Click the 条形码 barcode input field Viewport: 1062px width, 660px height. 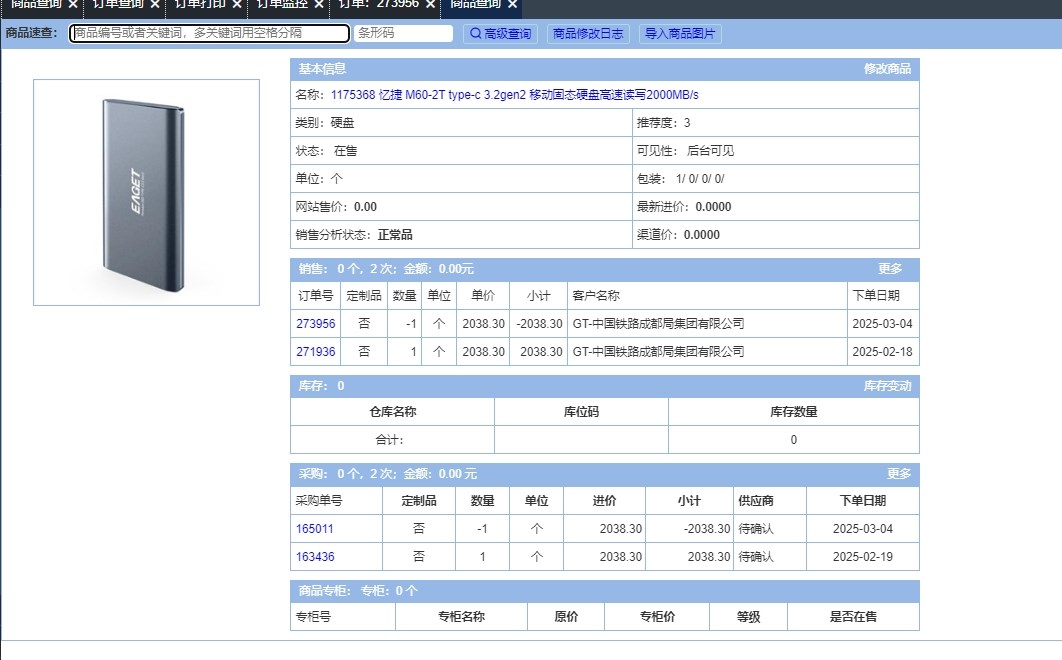(403, 33)
